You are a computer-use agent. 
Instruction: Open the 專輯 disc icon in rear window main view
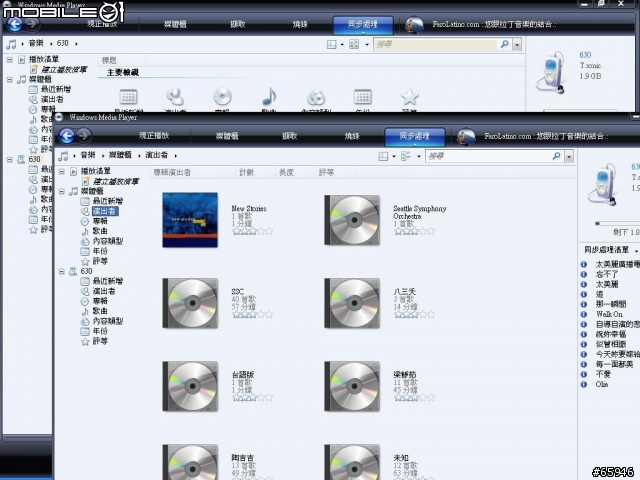click(222, 97)
